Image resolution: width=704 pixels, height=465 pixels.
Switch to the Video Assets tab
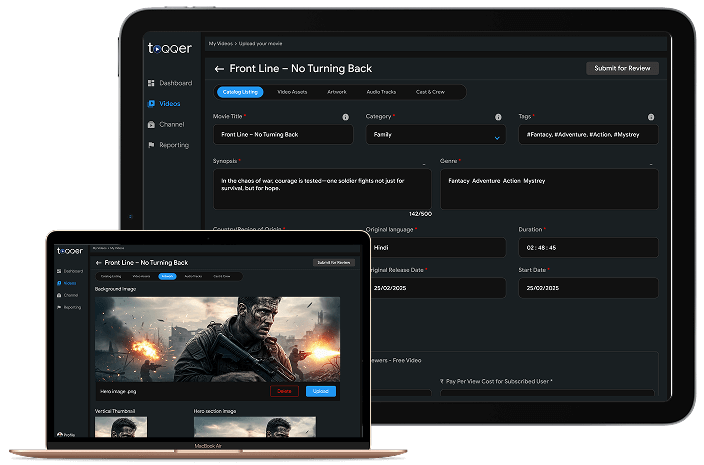tap(292, 92)
